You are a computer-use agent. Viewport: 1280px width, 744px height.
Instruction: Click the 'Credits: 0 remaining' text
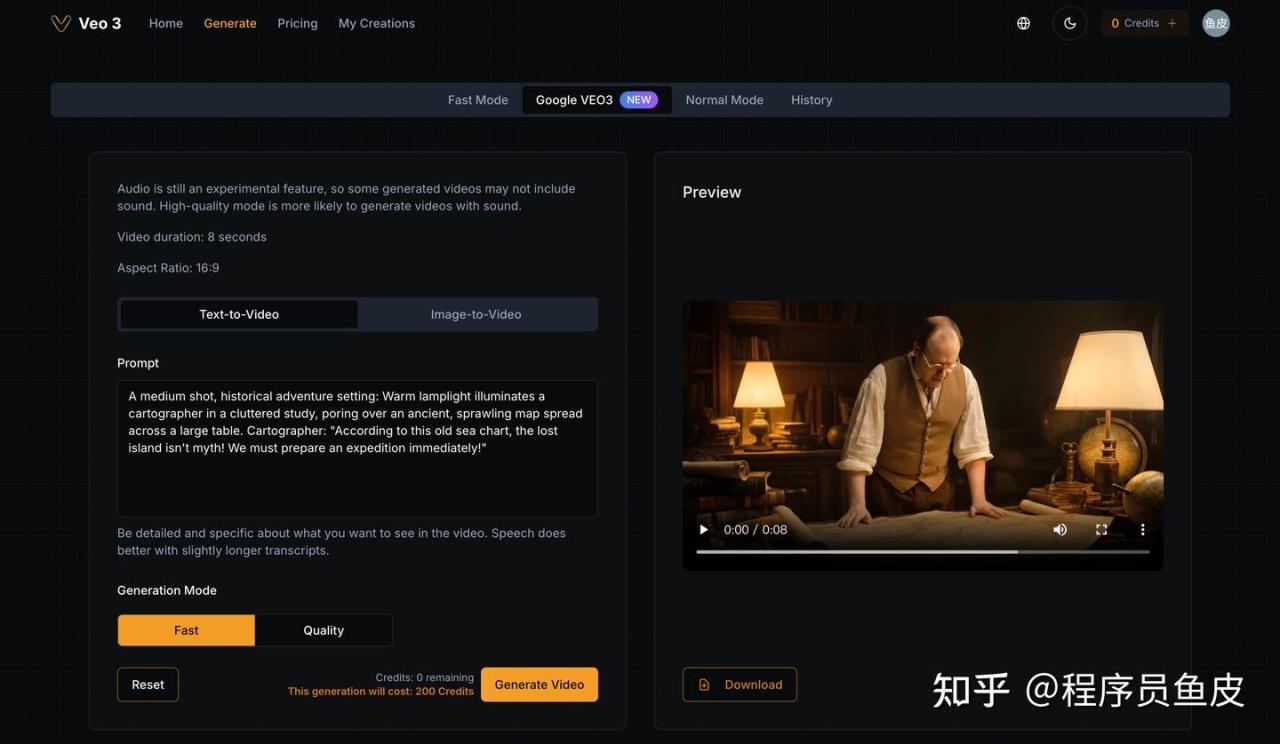click(425, 677)
